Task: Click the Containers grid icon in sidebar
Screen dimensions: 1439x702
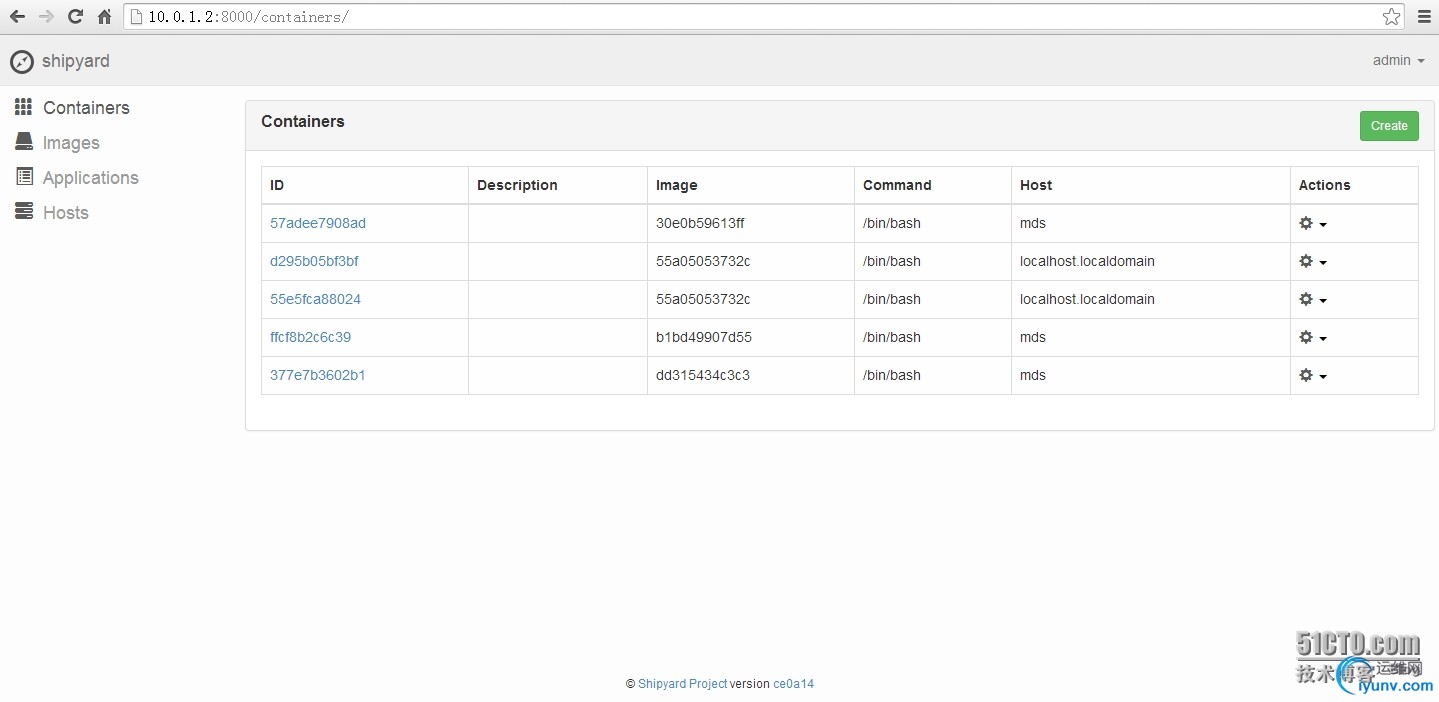Action: pyautogui.click(x=23, y=107)
